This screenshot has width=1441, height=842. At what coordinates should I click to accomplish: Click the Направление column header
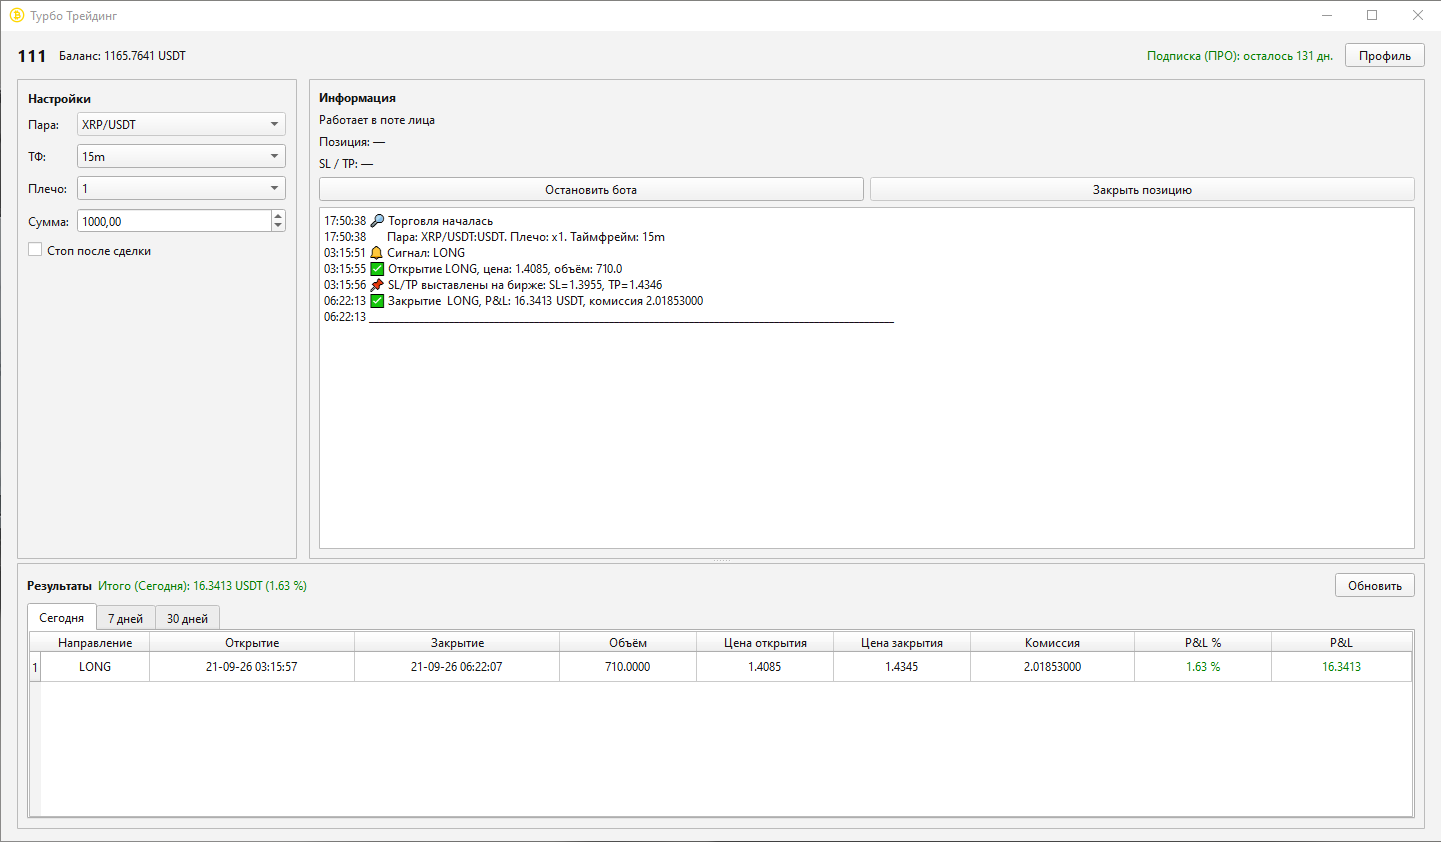95,642
